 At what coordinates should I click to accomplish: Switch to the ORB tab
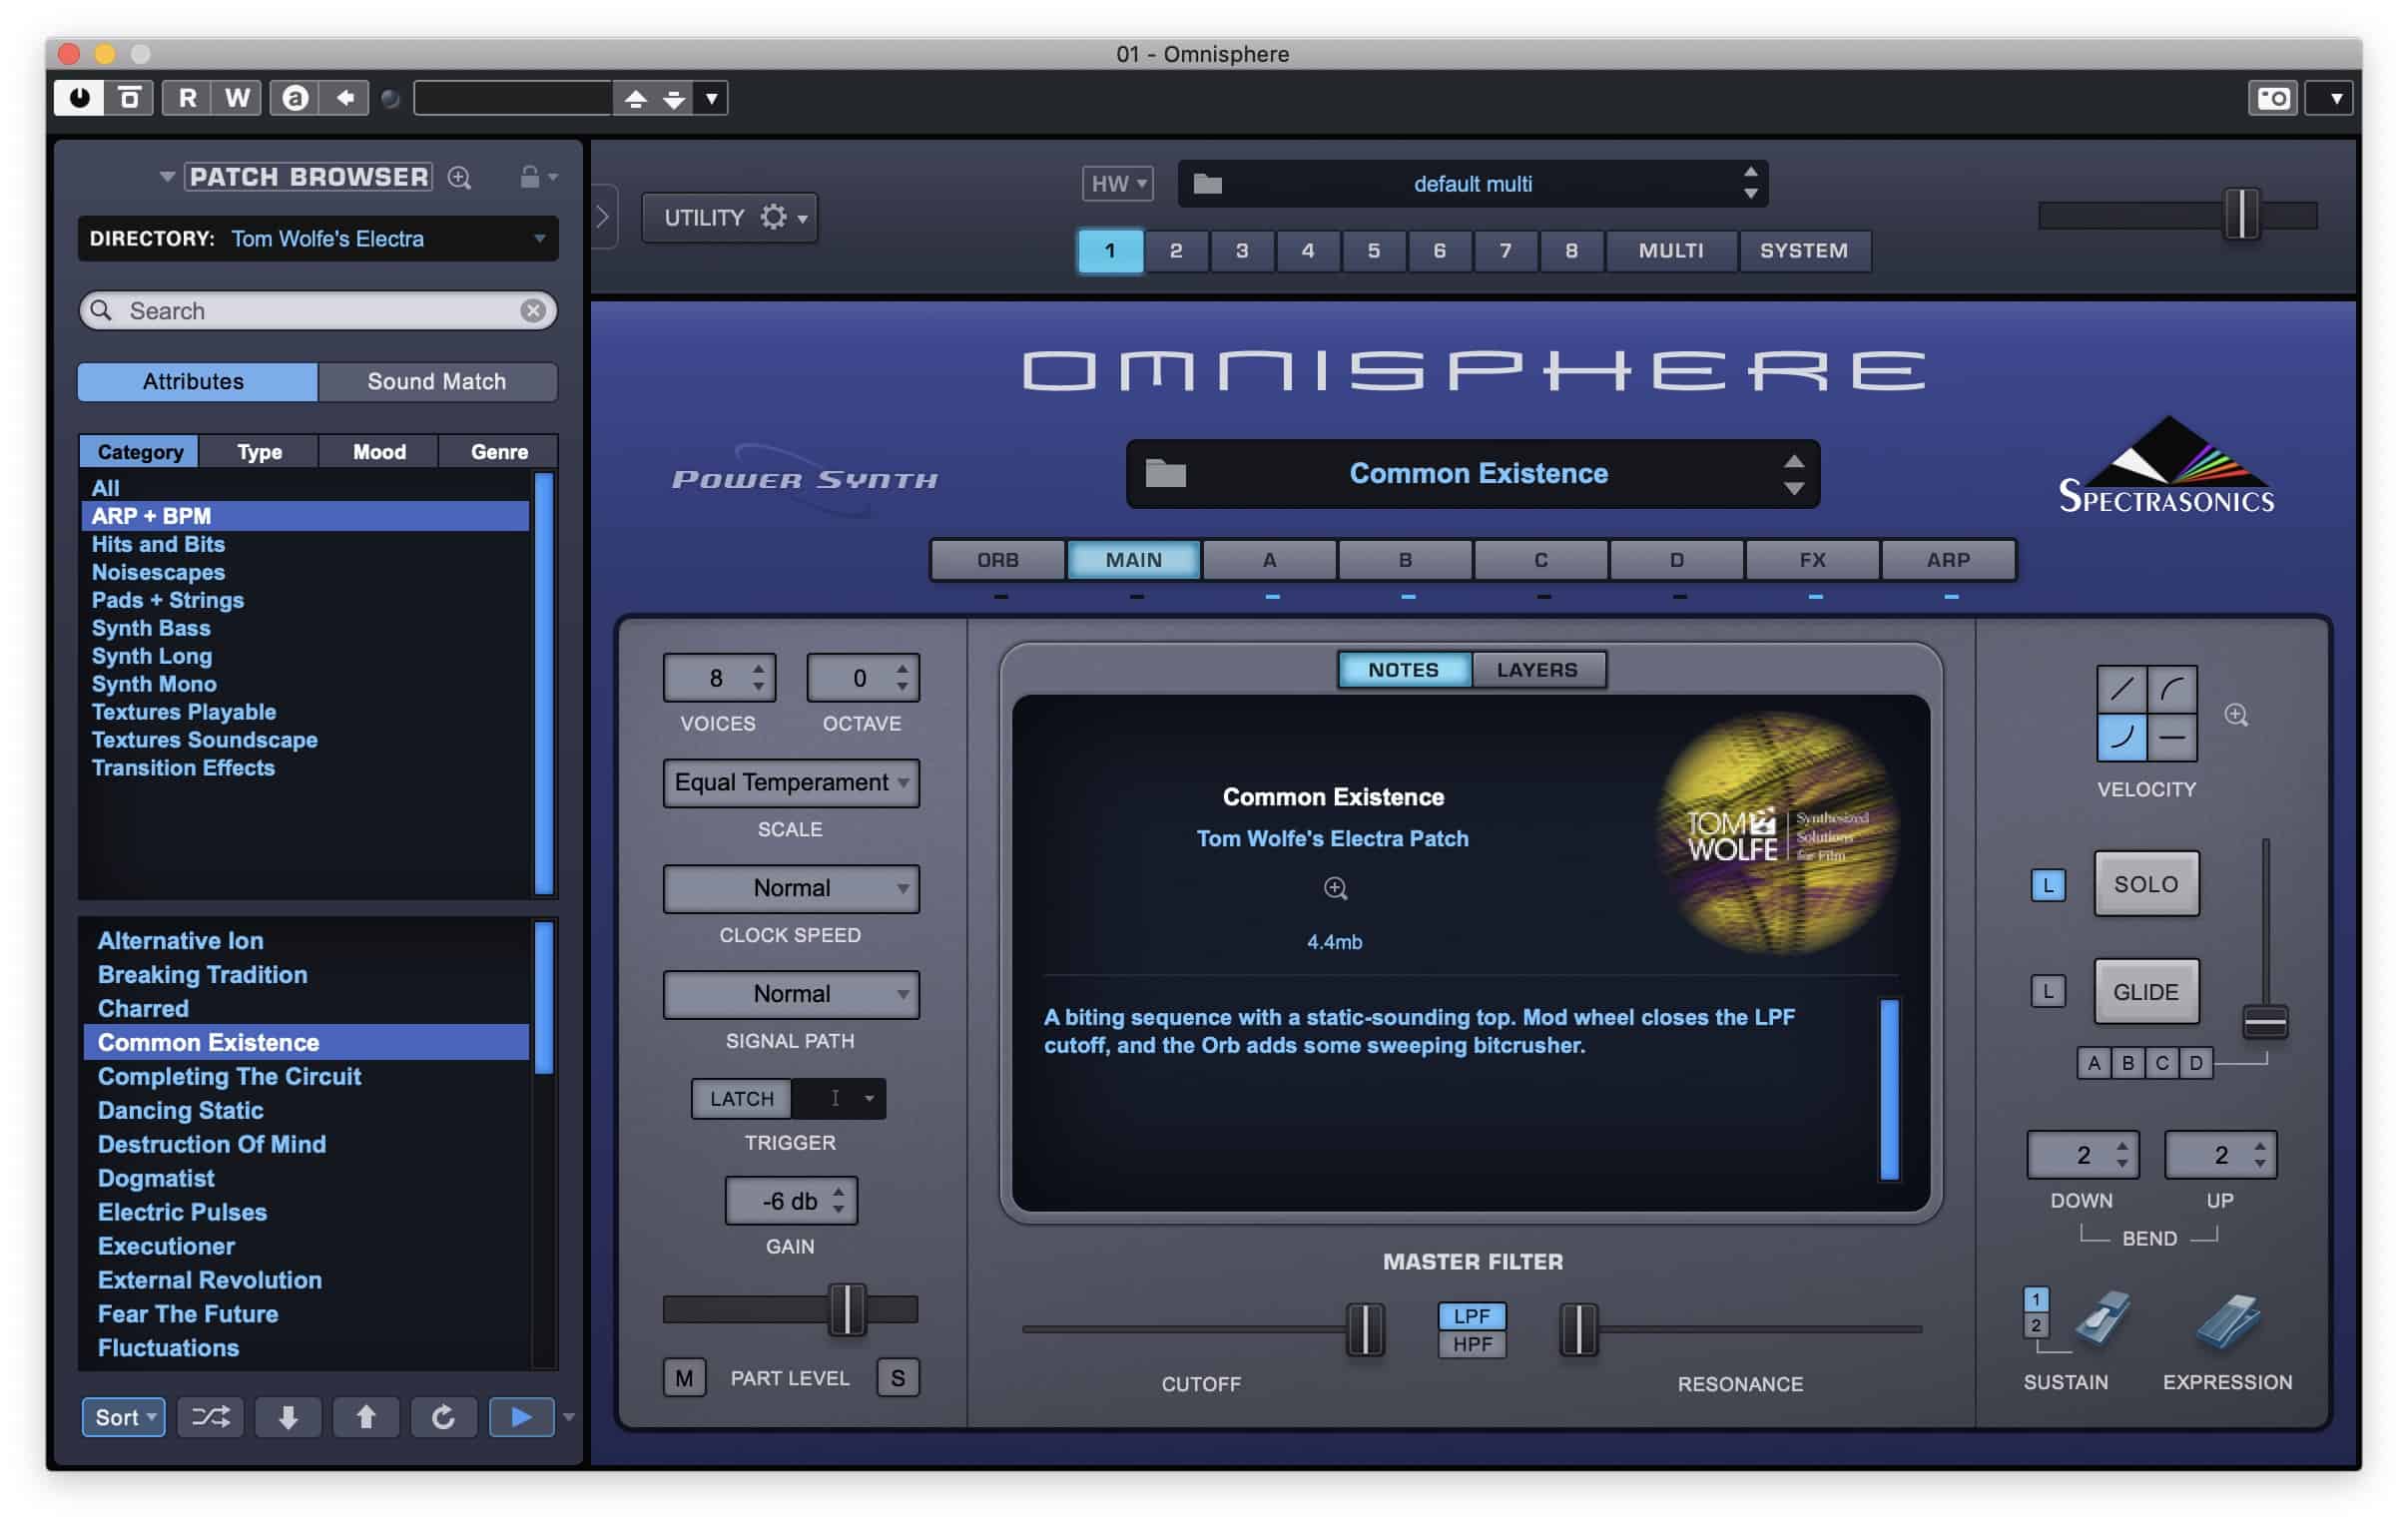click(997, 560)
